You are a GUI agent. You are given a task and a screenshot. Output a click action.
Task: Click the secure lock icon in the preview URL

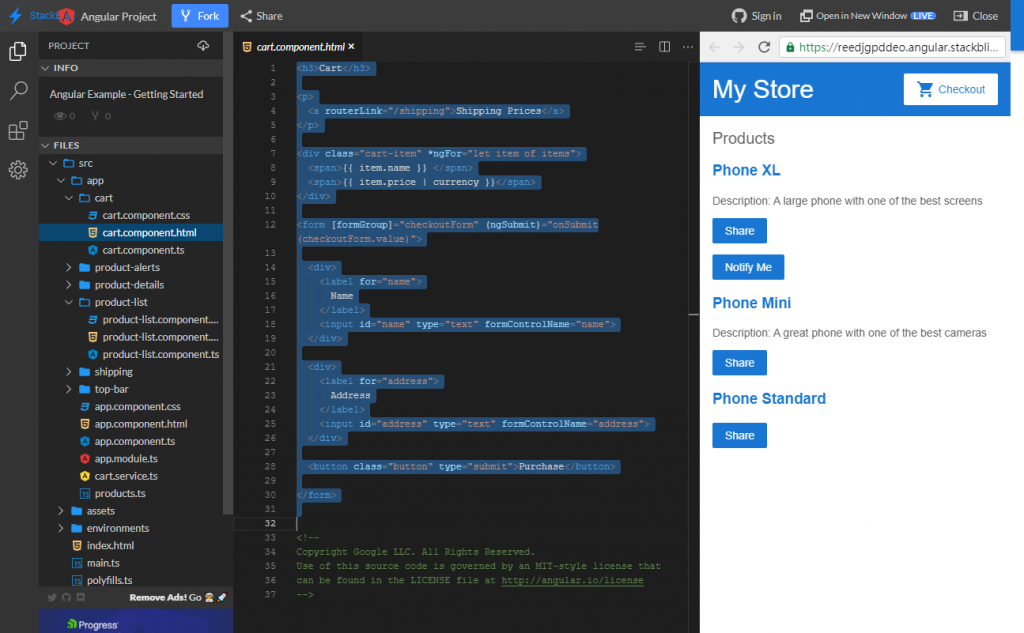[x=790, y=47]
